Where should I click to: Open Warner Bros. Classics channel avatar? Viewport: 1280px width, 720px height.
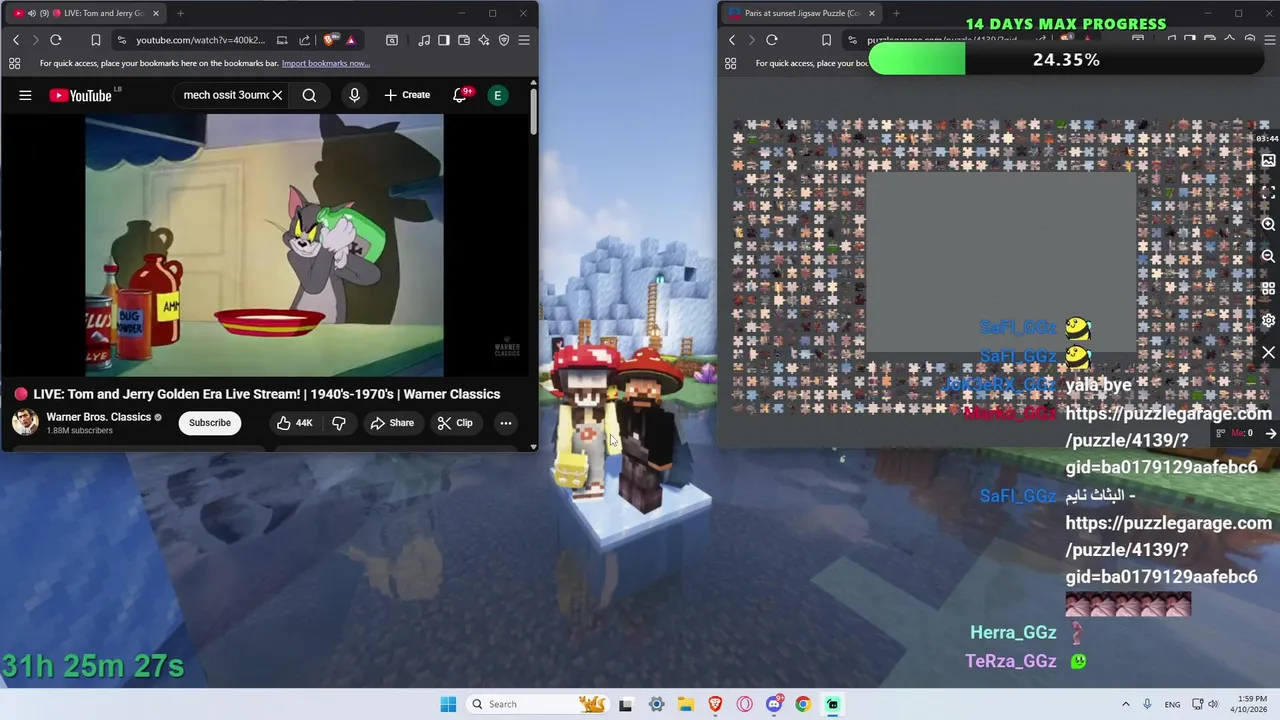(25, 422)
